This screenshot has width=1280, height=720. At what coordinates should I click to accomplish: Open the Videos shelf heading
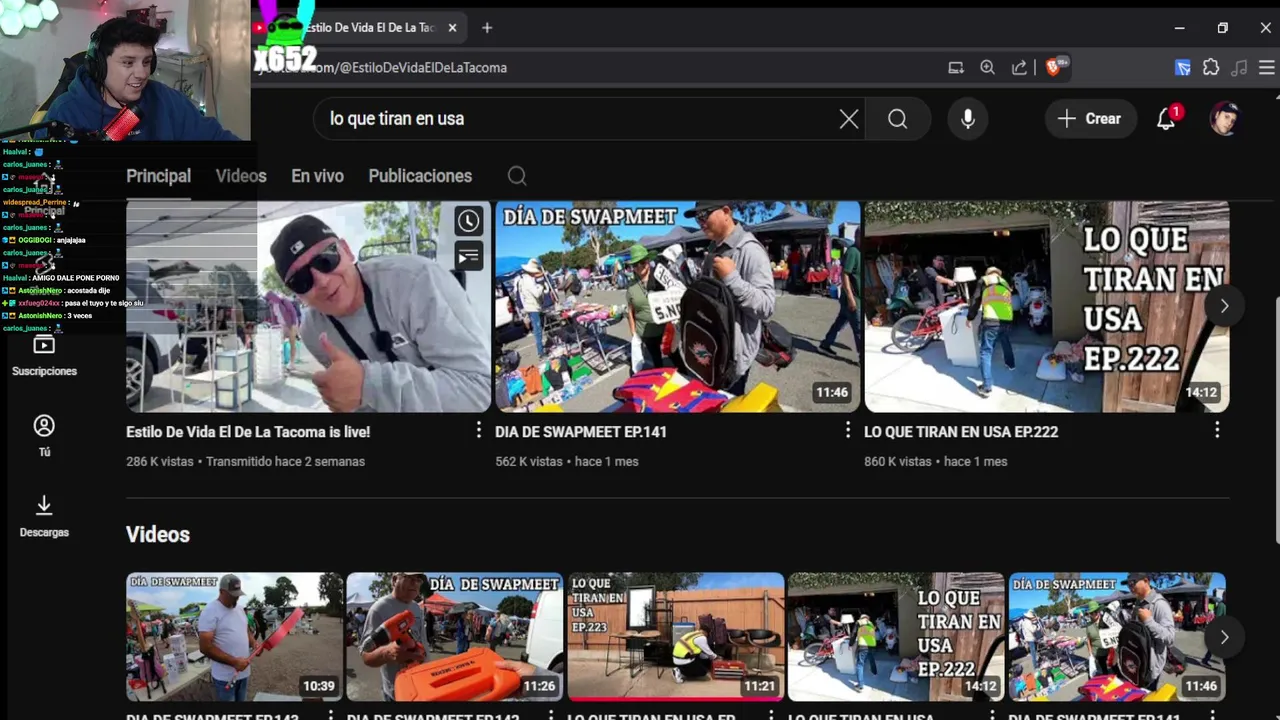click(x=158, y=535)
